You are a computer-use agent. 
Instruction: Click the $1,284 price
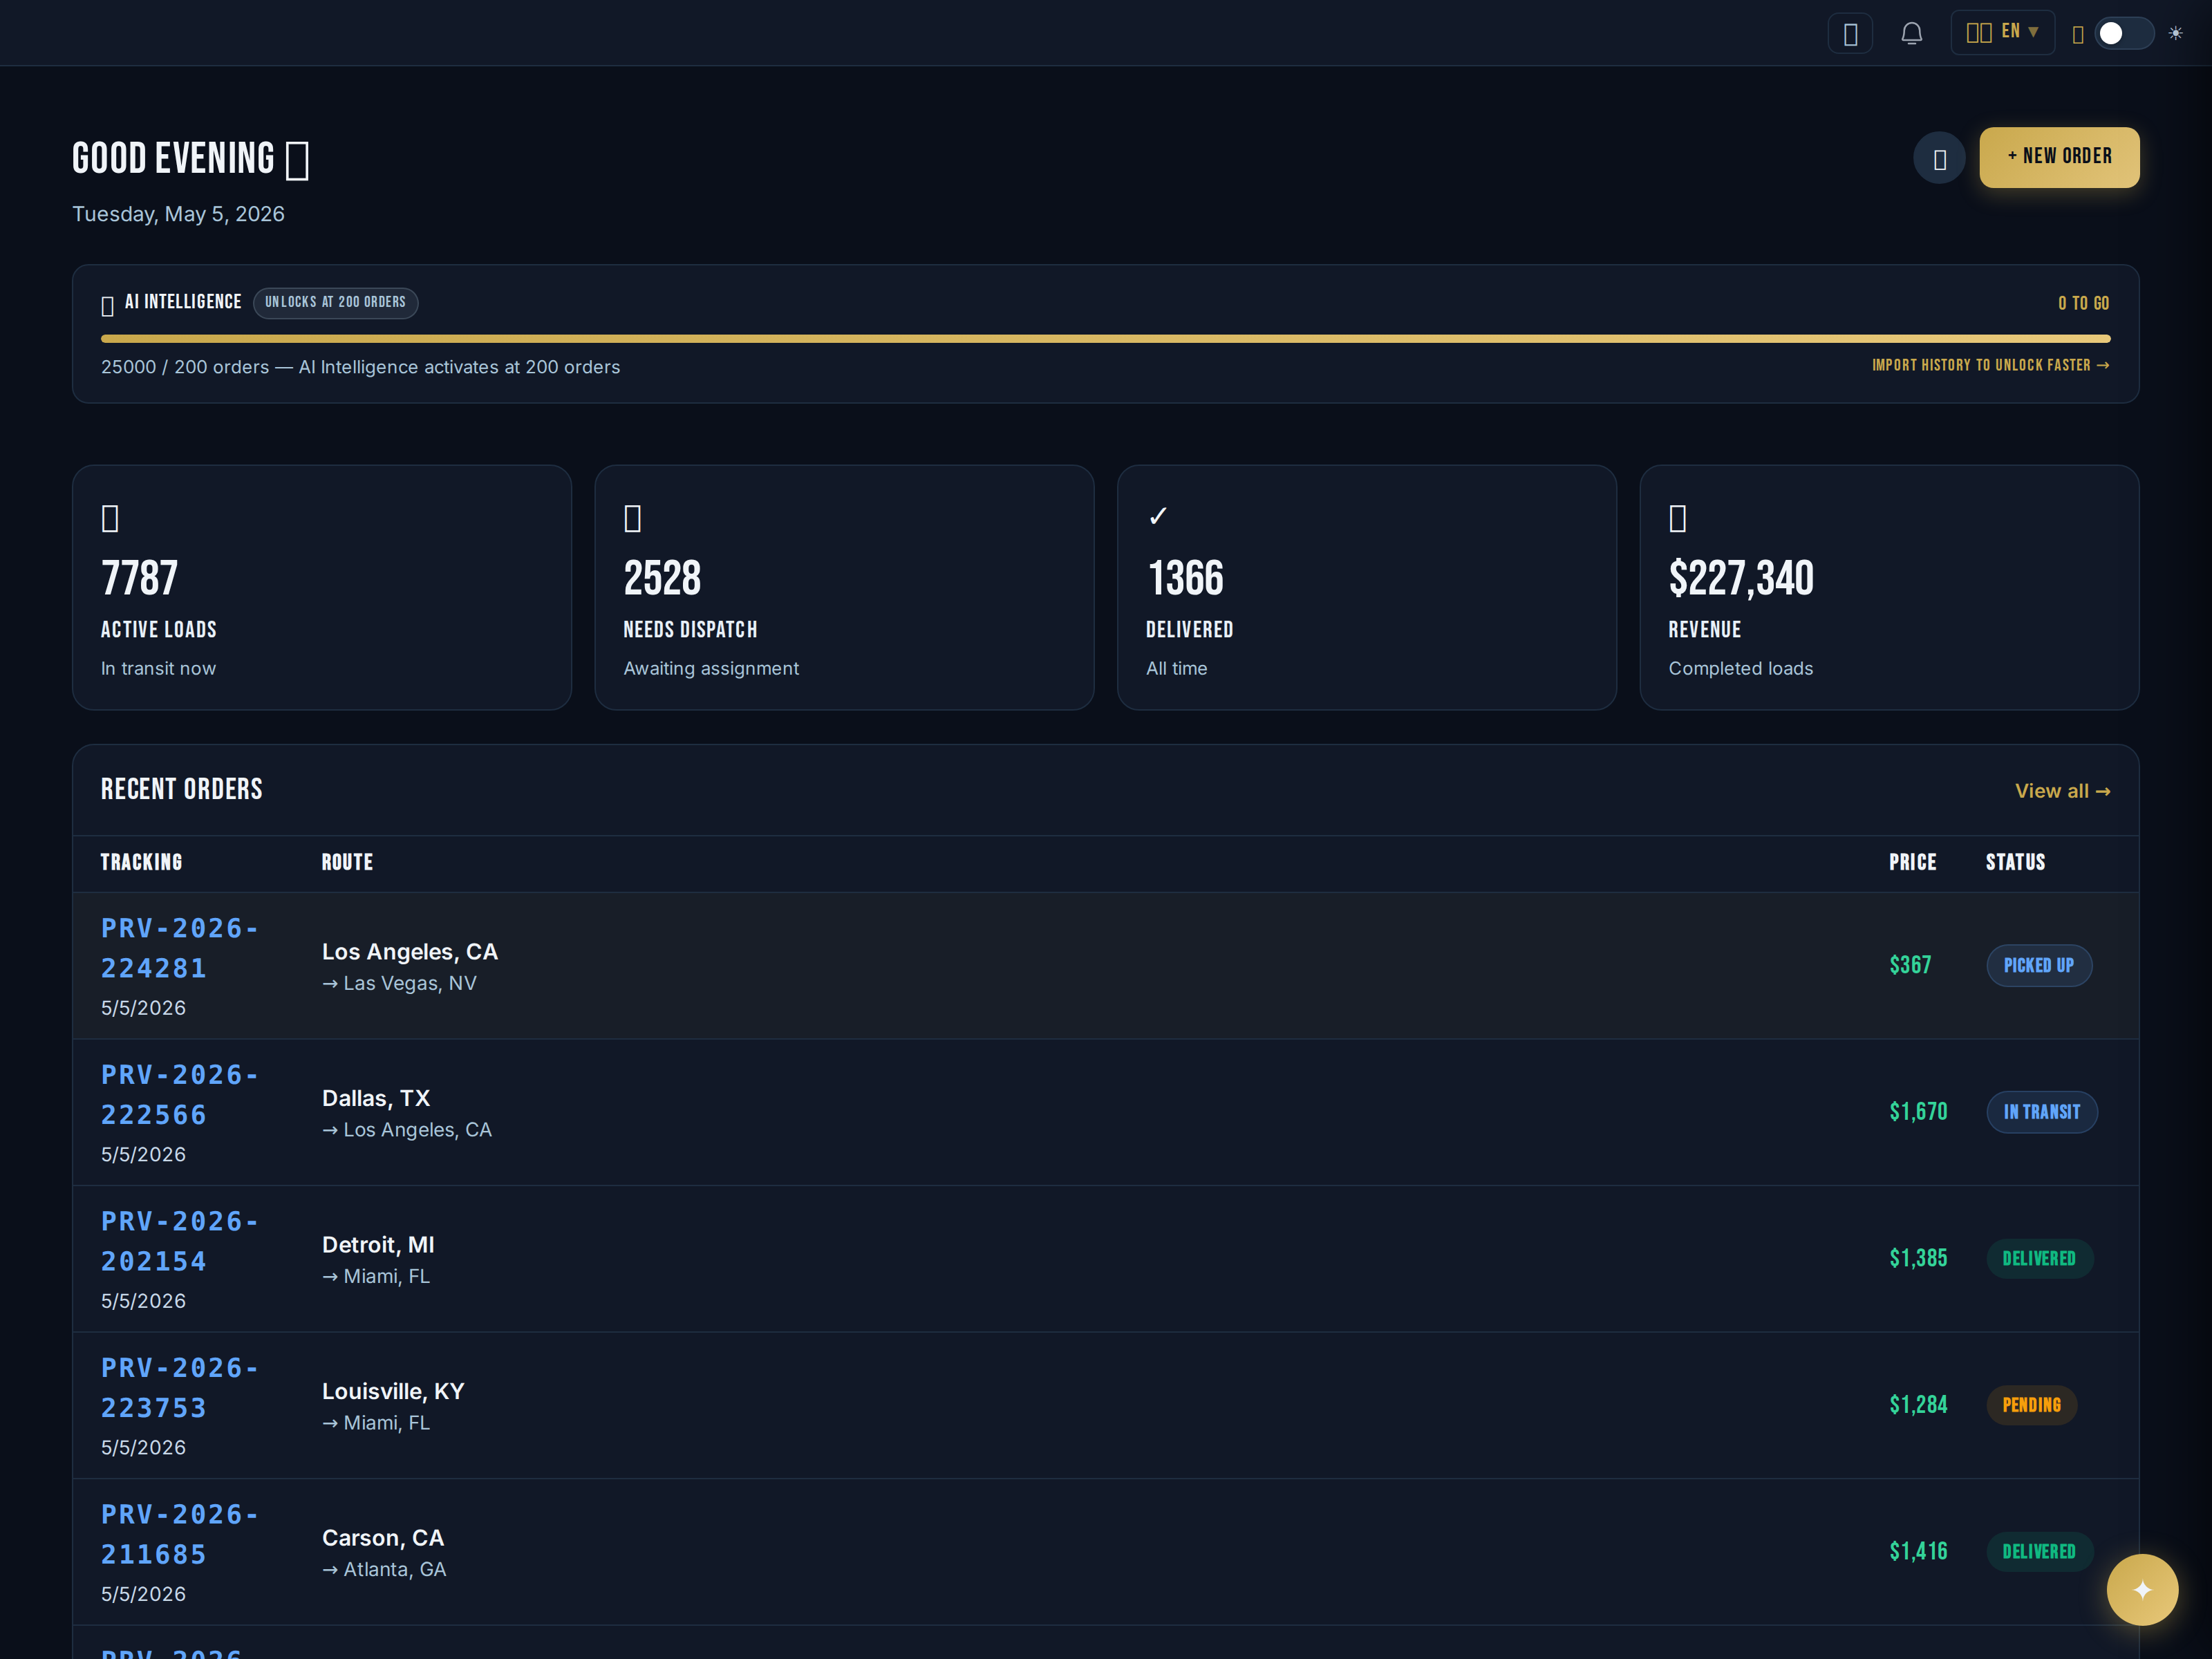pos(1918,1405)
